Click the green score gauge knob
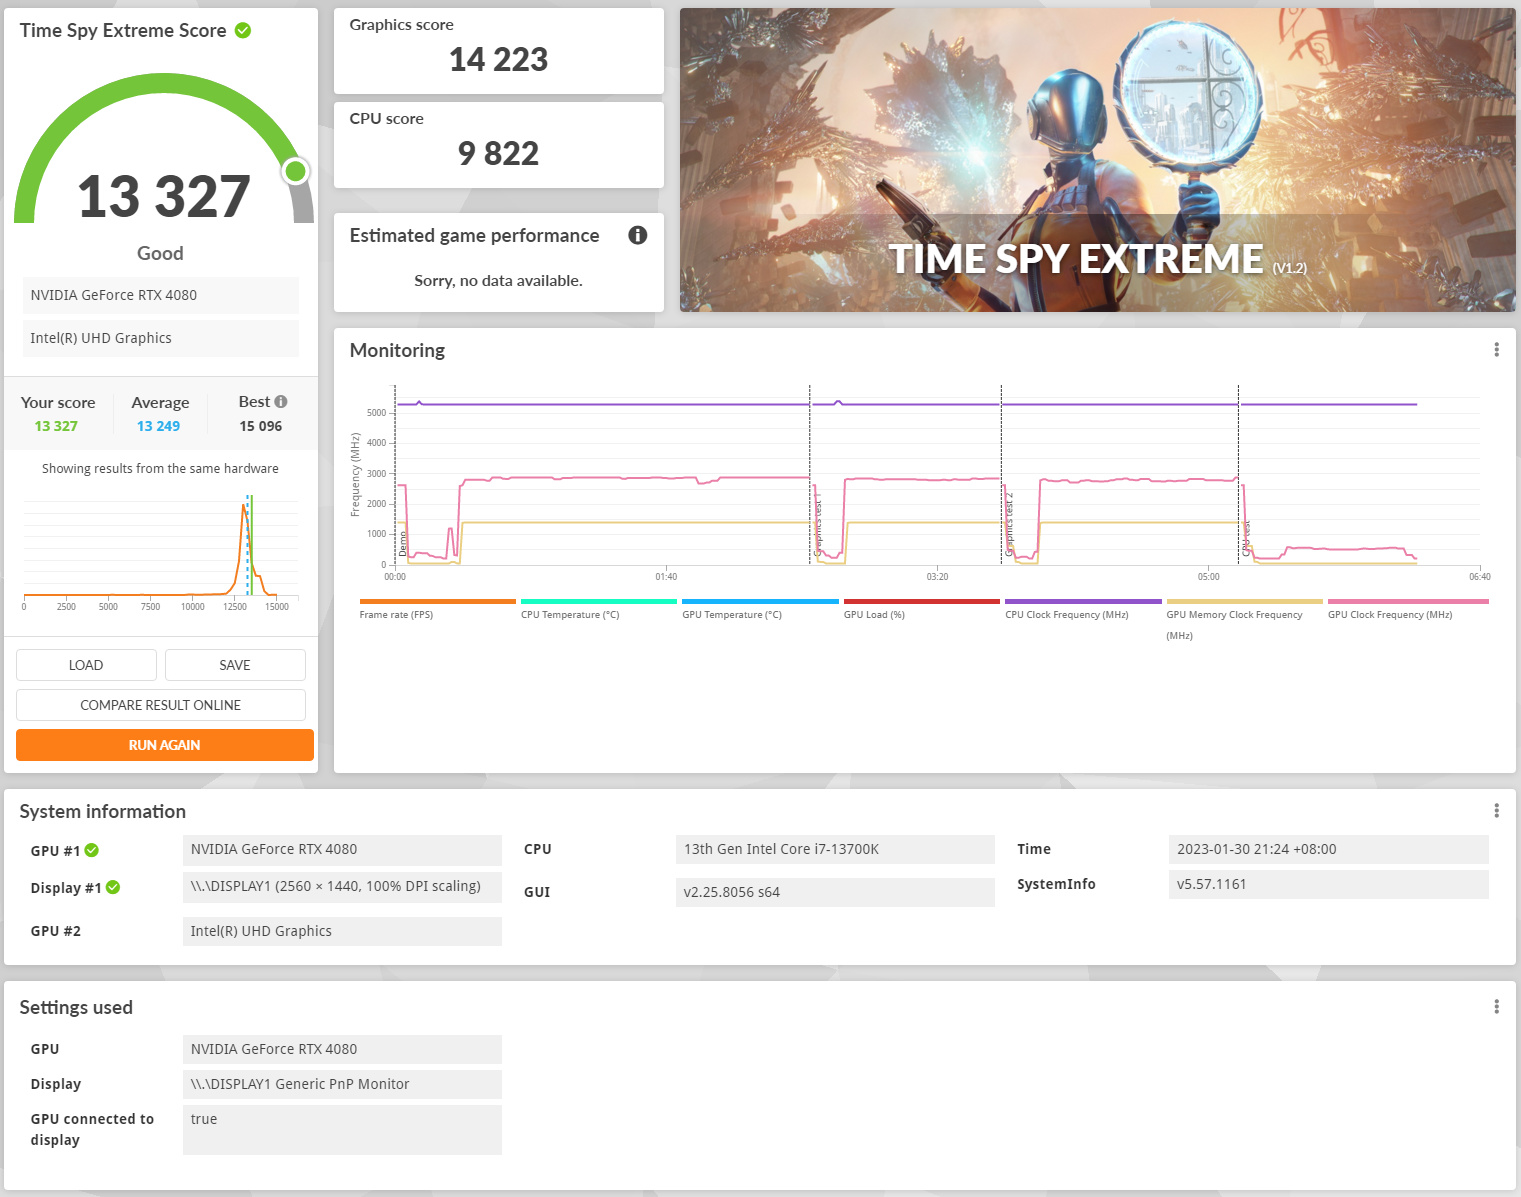The height and width of the screenshot is (1197, 1521). 295,171
